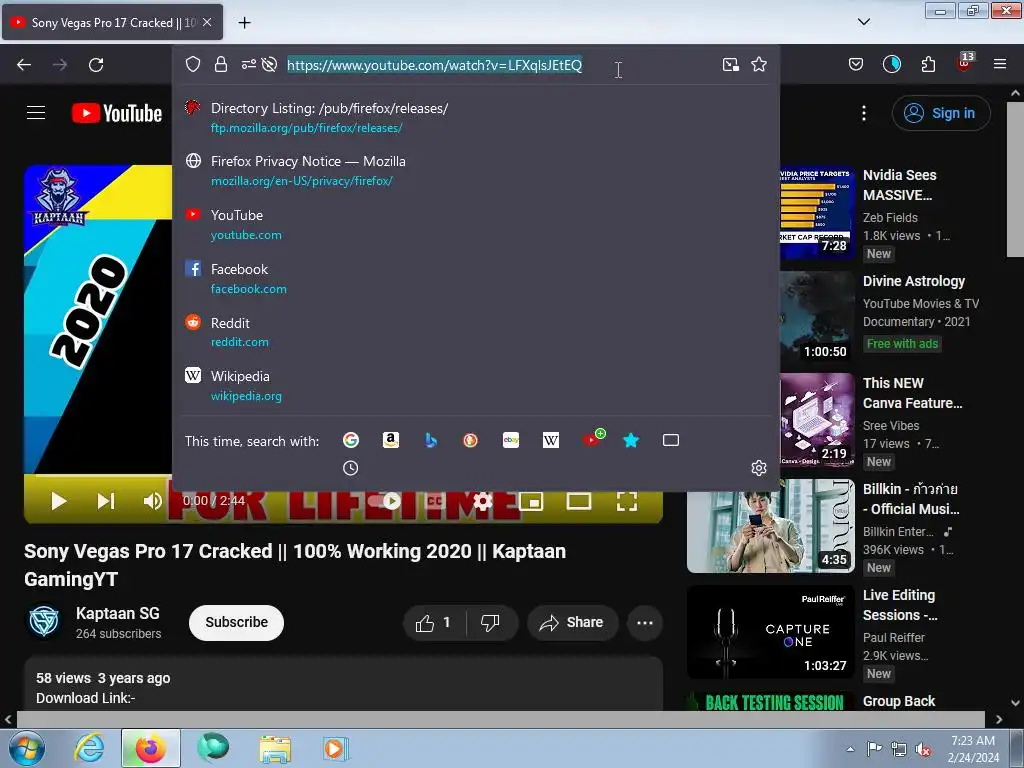Show site information via the padlock icon
The width and height of the screenshot is (1024, 768).
pos(221,64)
